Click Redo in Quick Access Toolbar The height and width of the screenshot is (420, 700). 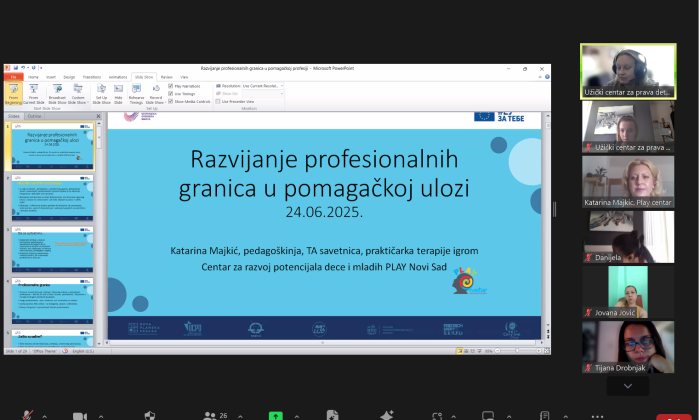point(33,68)
